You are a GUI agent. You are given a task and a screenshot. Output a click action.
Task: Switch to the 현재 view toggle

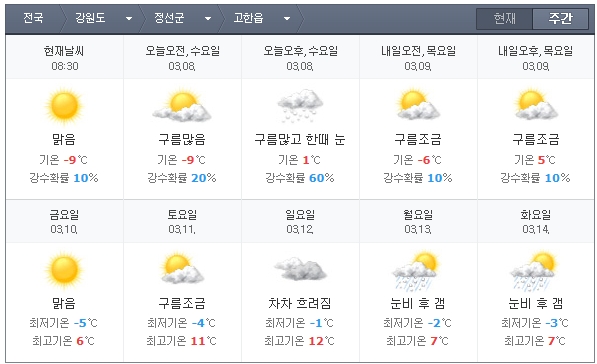coord(504,18)
